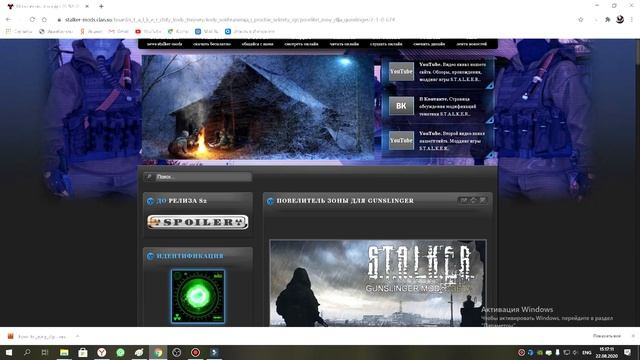
Task: Open downloaded file in downloads bar
Action: click(38, 336)
